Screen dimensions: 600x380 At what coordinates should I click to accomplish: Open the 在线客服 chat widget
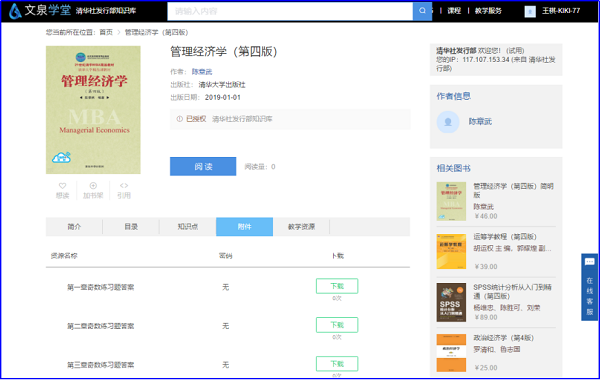click(x=589, y=287)
